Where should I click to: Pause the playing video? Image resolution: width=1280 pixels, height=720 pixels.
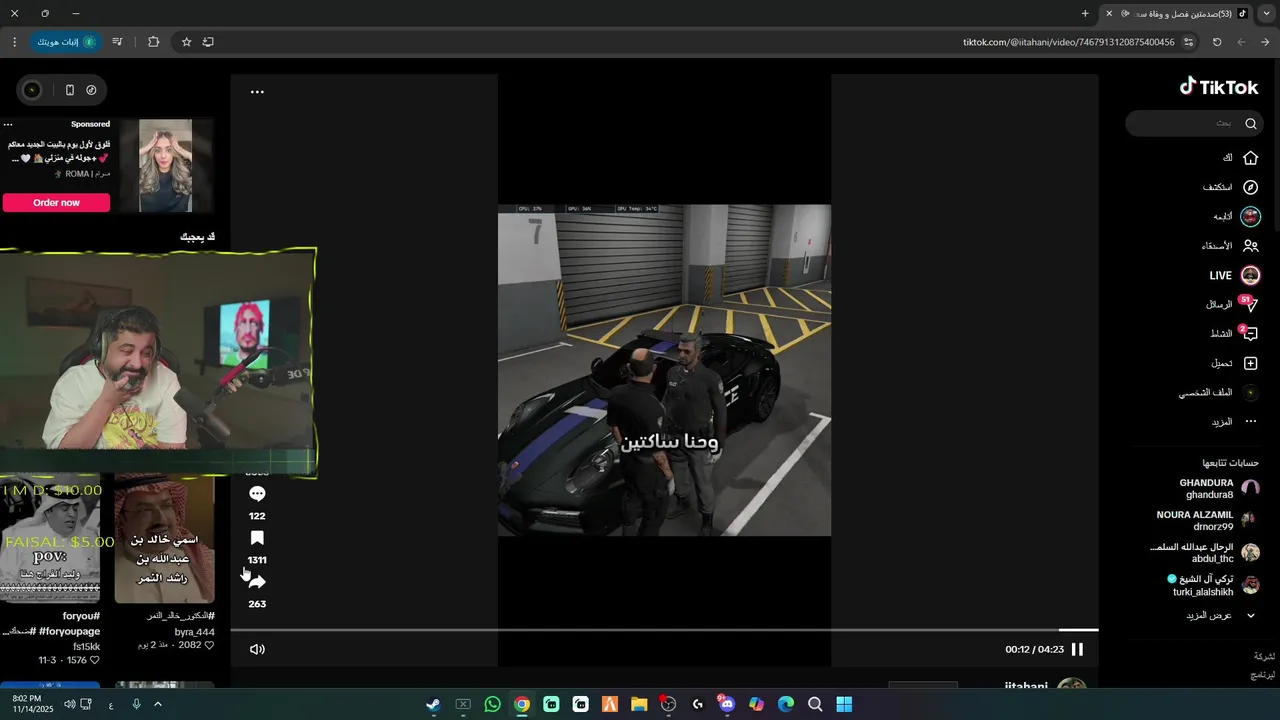click(1077, 649)
